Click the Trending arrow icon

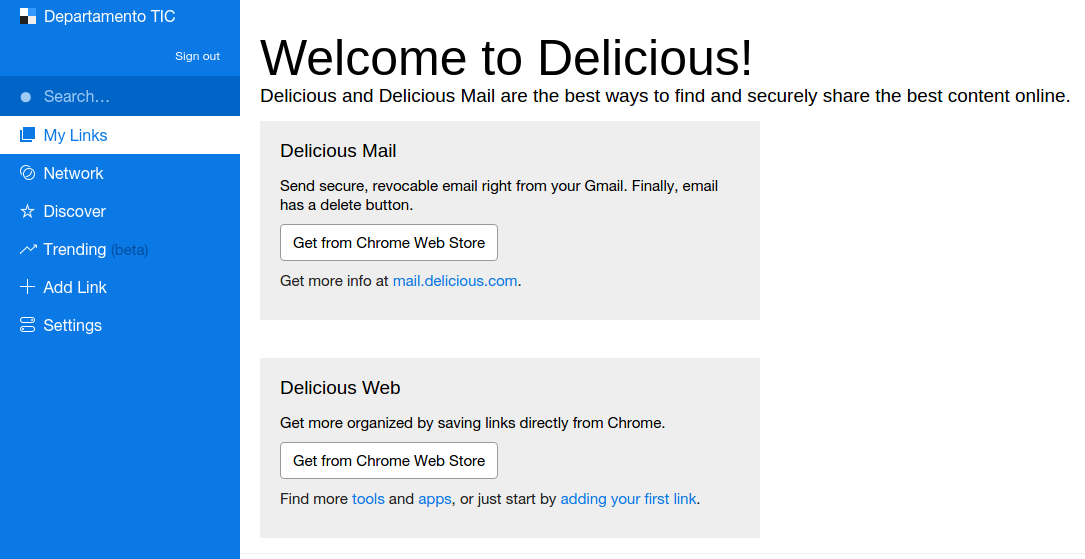pos(27,249)
